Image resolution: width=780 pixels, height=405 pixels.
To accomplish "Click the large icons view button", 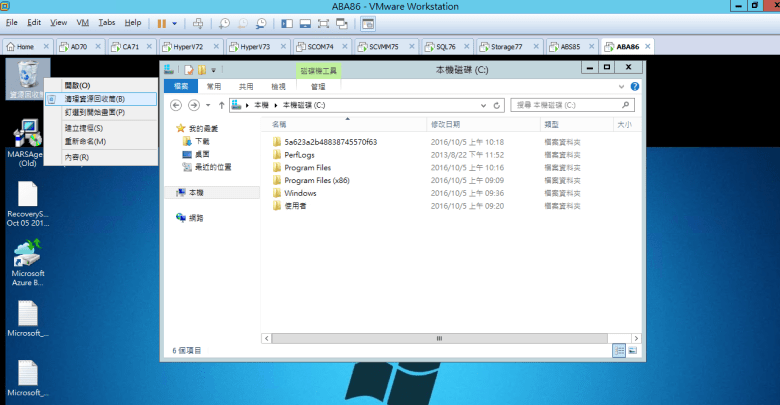I will point(633,350).
